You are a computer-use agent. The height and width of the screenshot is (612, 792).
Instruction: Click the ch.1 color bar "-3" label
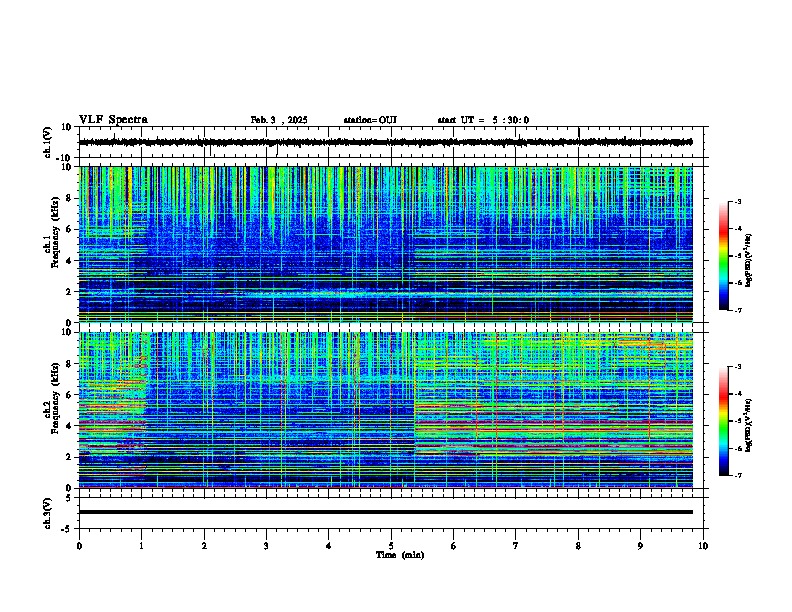738,202
